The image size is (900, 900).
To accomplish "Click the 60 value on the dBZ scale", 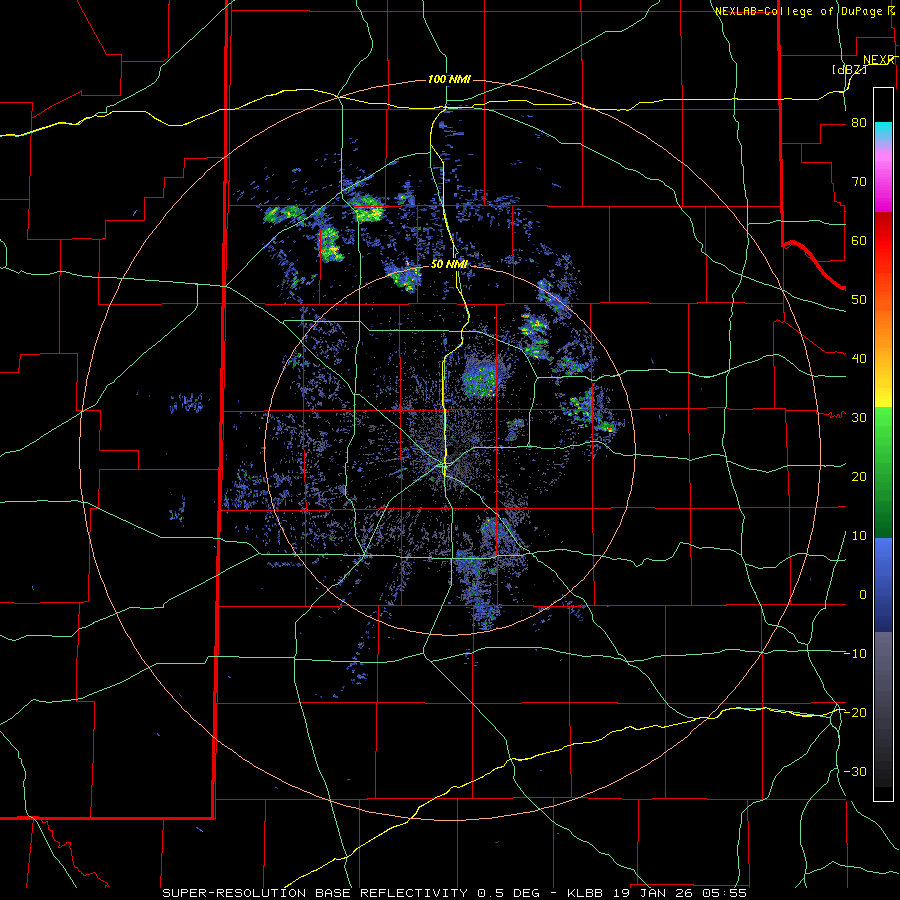I will pos(859,240).
